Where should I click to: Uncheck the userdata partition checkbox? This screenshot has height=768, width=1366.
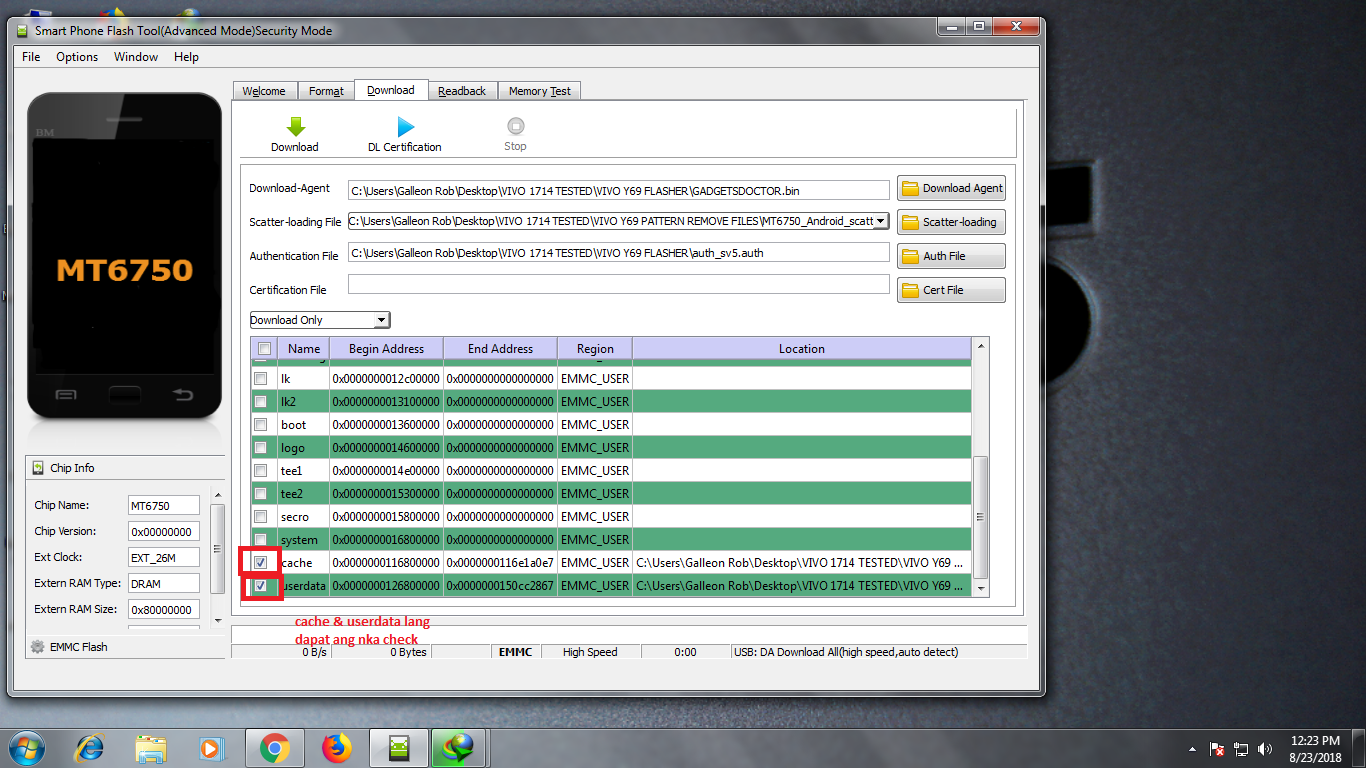click(260, 586)
